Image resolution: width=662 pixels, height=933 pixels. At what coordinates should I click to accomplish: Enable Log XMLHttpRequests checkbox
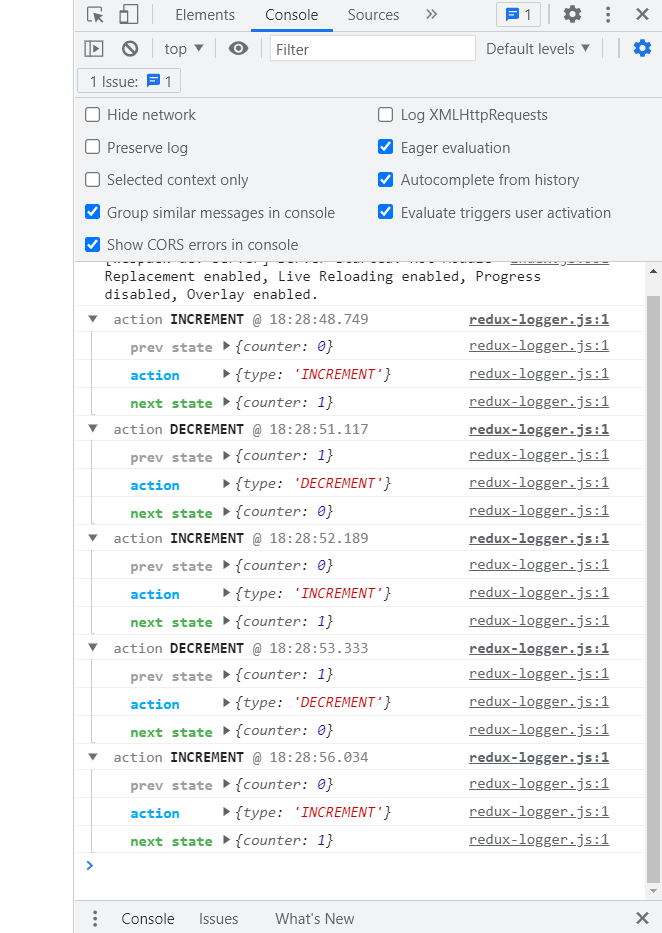tap(385, 114)
